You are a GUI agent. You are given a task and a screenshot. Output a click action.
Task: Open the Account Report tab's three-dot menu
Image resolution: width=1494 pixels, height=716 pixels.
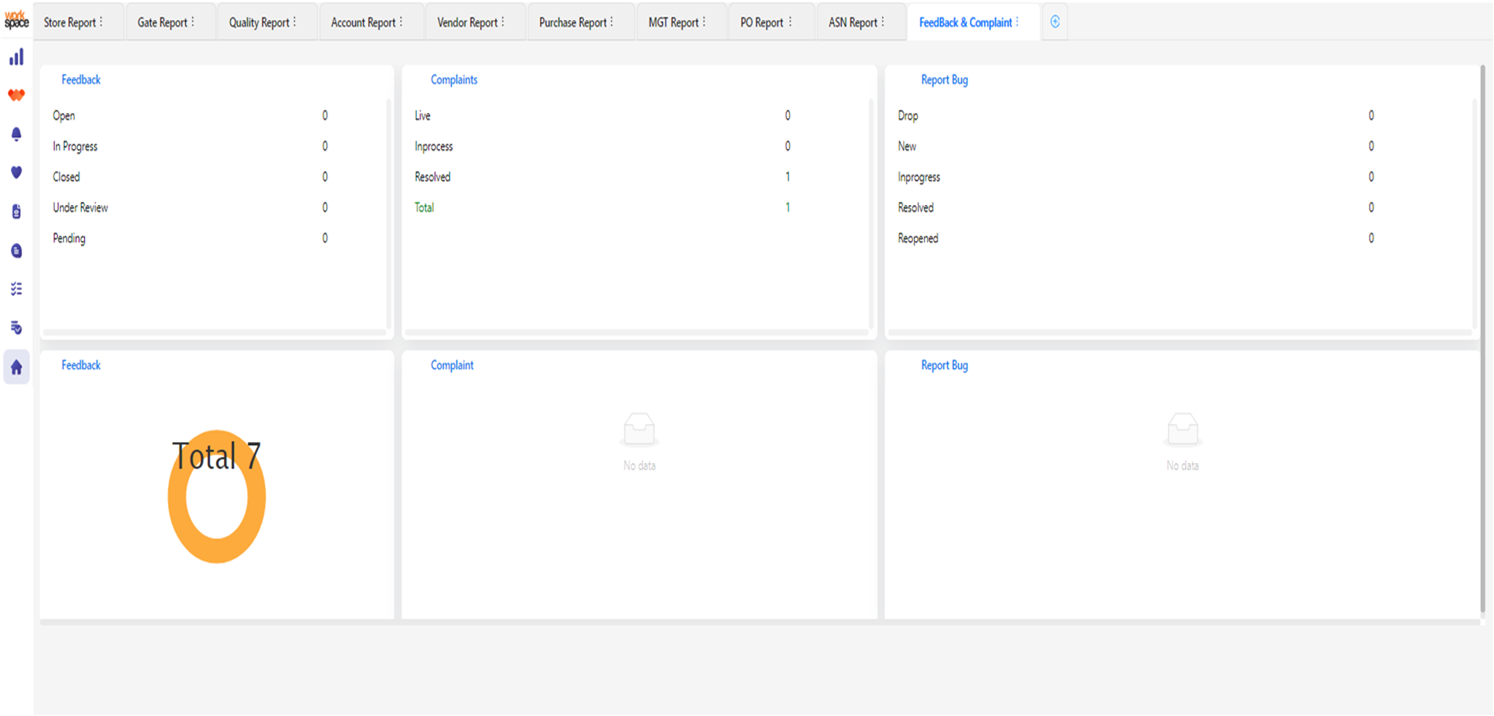coord(401,22)
